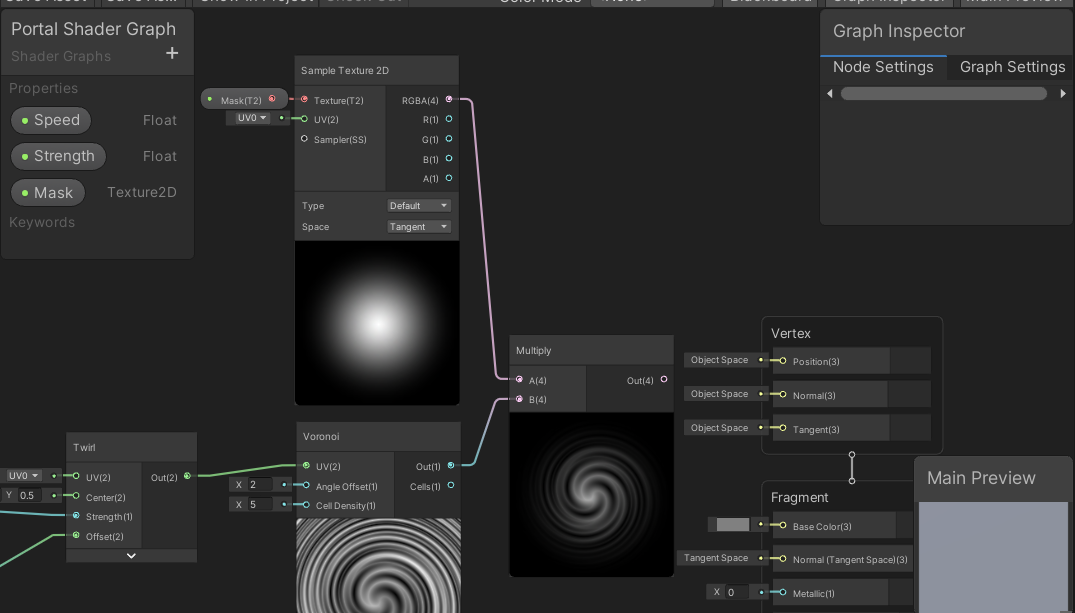Click the plus icon to add a new shader property
Image resolution: width=1075 pixels, height=613 pixels.
[x=172, y=54]
